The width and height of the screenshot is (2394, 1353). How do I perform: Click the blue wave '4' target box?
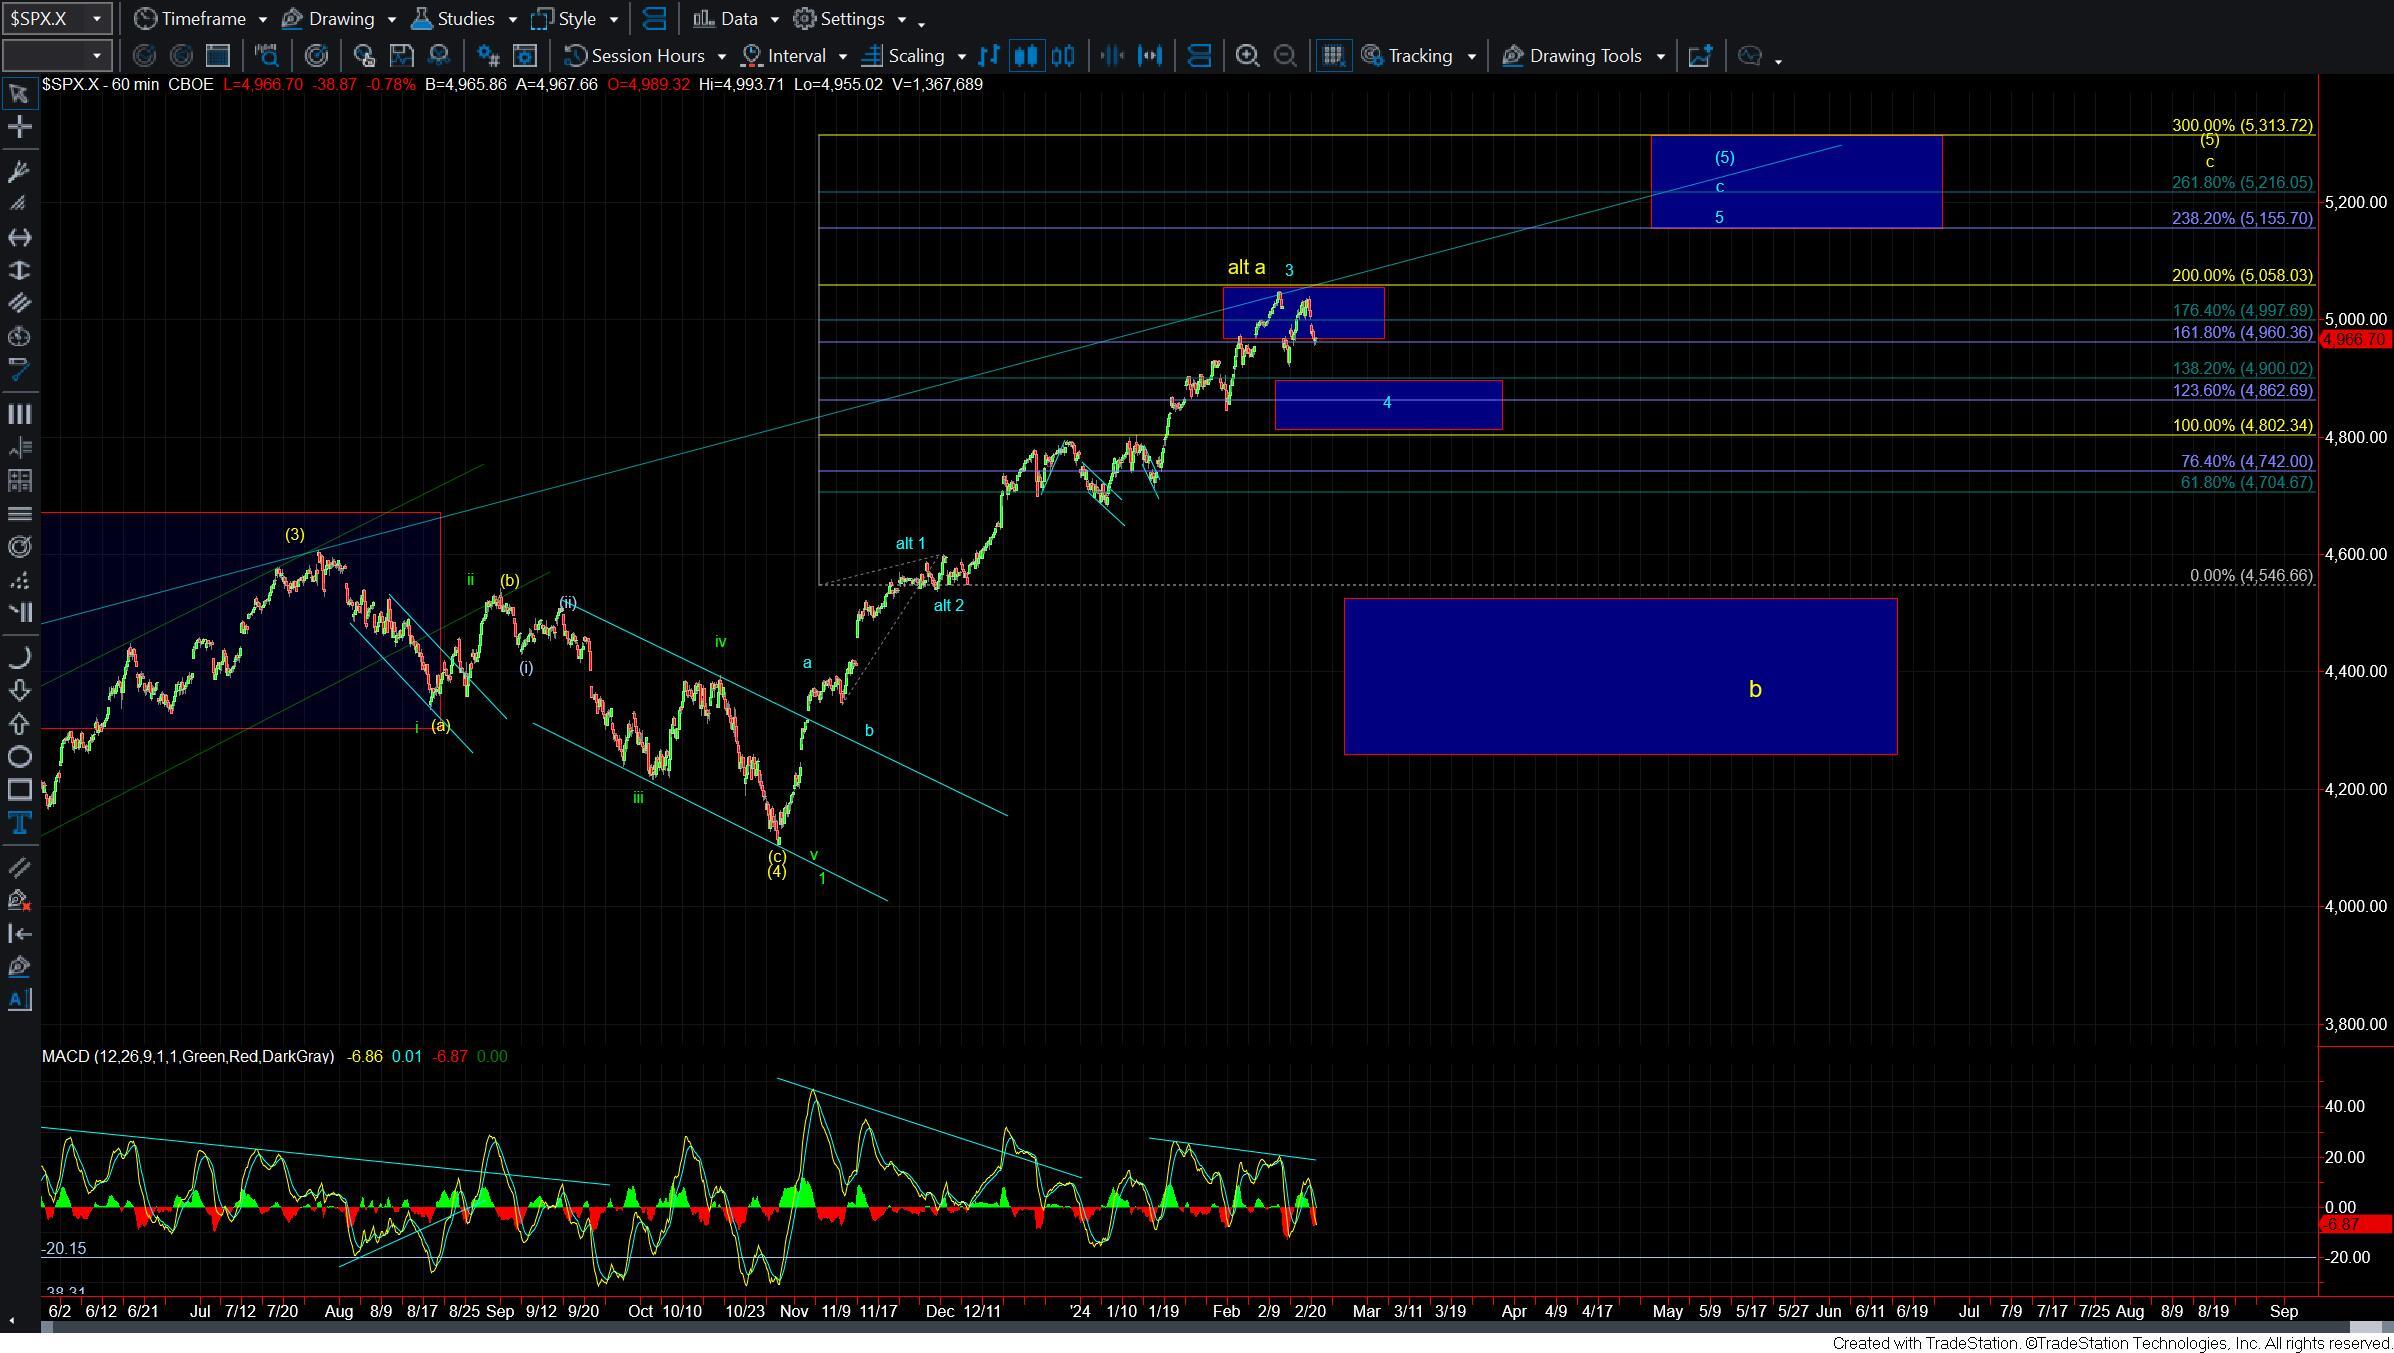(1388, 405)
